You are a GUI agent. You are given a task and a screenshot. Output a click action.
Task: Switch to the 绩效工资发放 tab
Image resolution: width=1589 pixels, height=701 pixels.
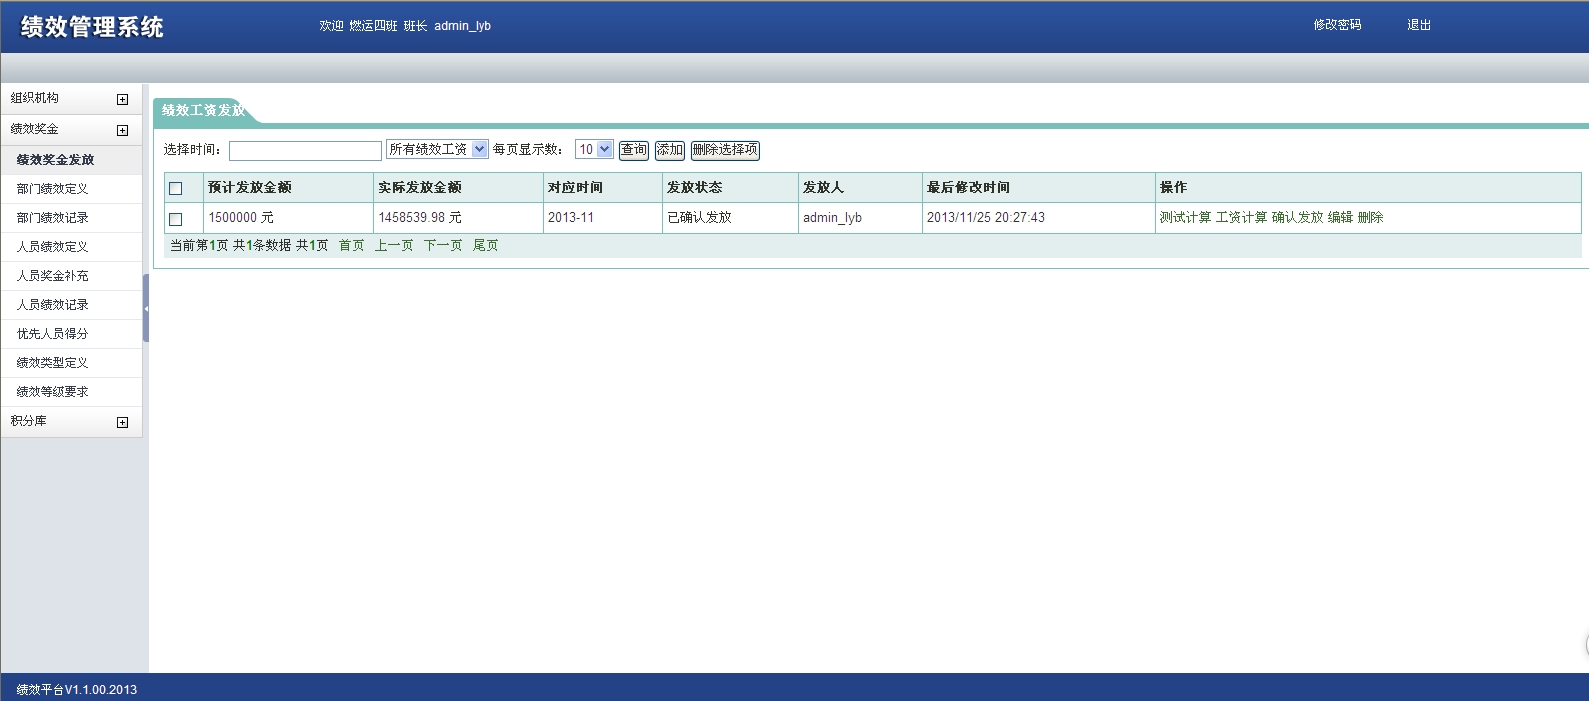[203, 110]
